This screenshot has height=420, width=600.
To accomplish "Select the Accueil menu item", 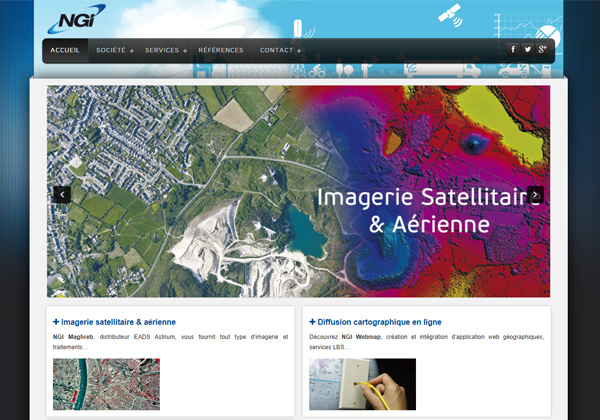I will pos(65,50).
